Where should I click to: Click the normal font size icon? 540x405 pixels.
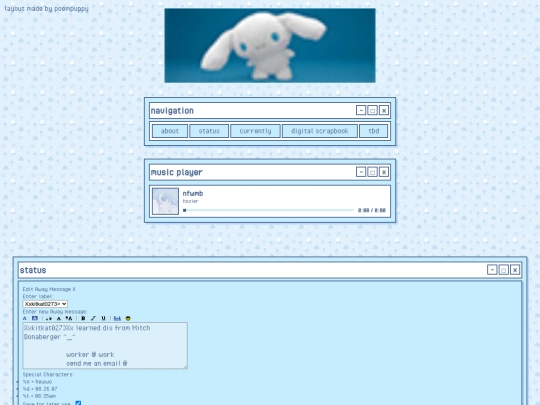pos(59,318)
